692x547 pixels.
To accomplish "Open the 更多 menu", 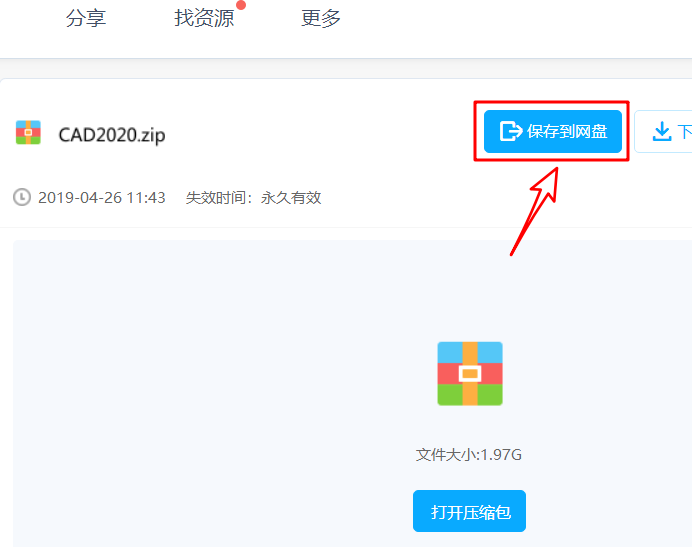I will [321, 18].
